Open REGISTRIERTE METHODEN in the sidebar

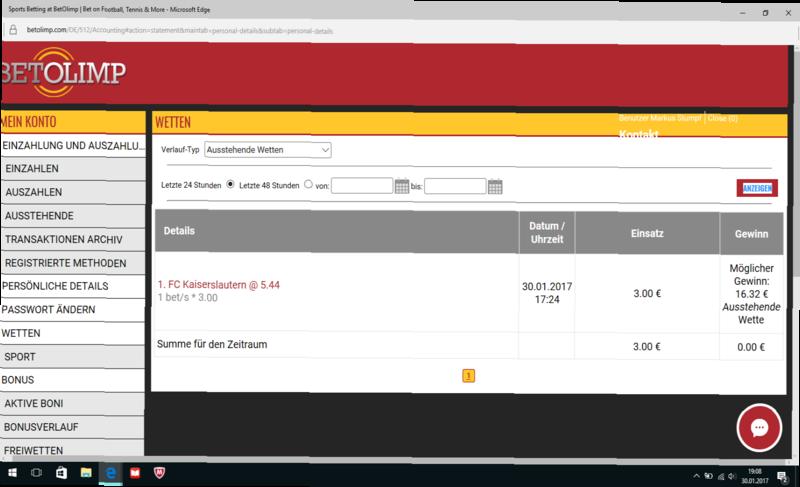click(x=73, y=263)
